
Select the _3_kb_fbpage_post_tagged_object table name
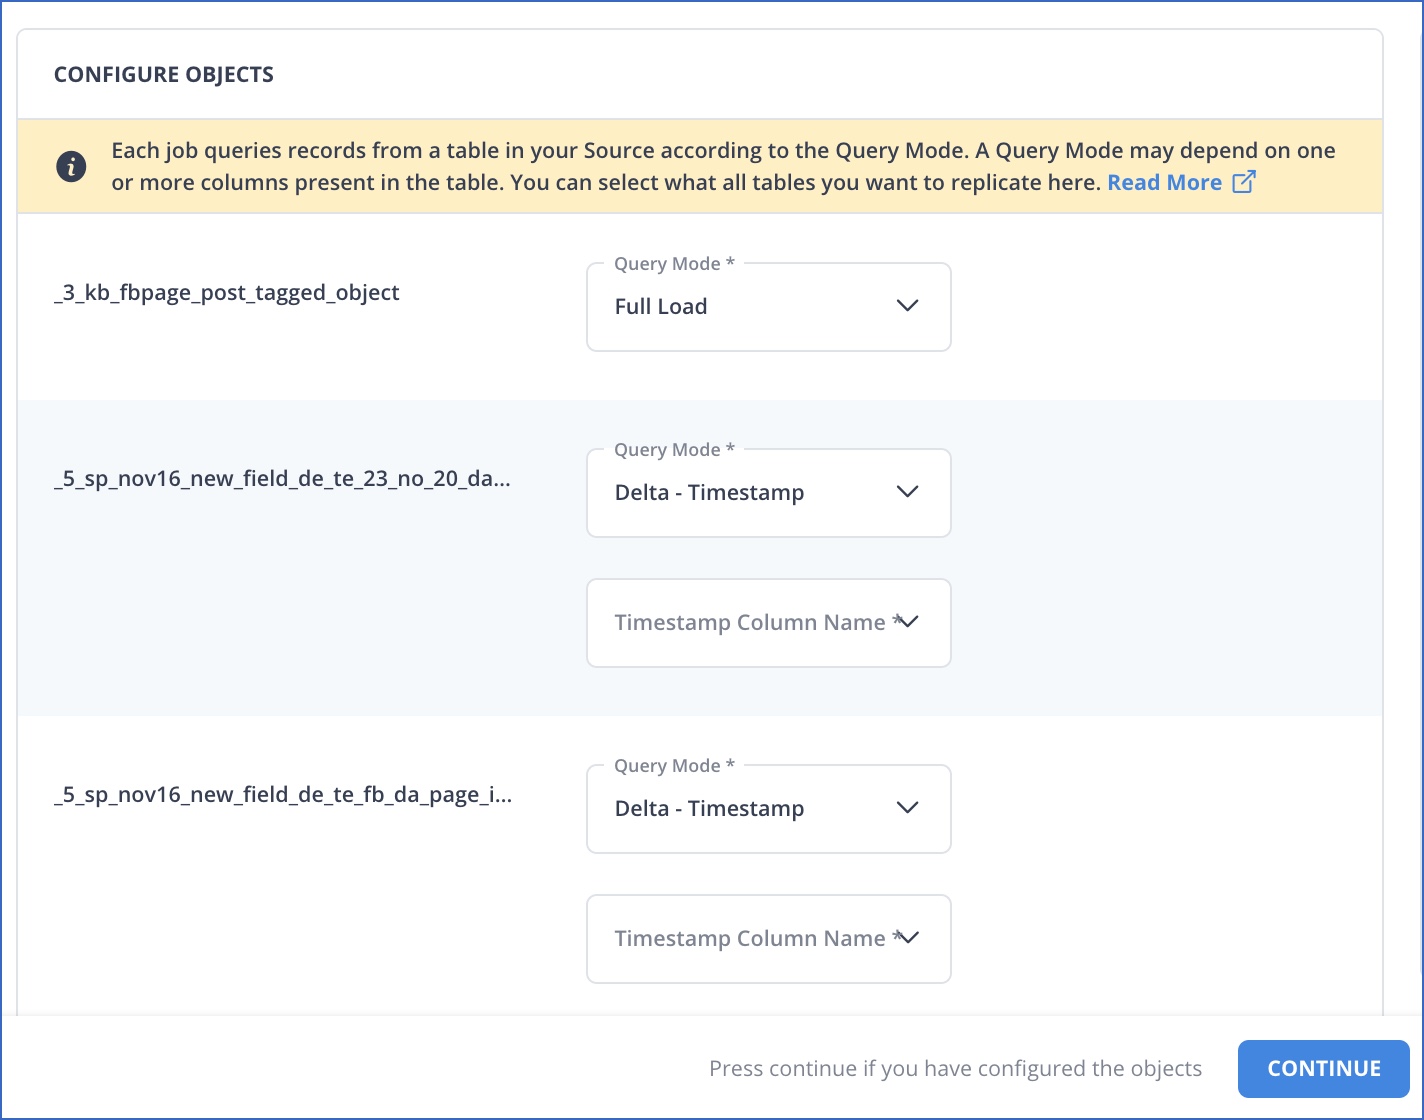[x=227, y=293]
